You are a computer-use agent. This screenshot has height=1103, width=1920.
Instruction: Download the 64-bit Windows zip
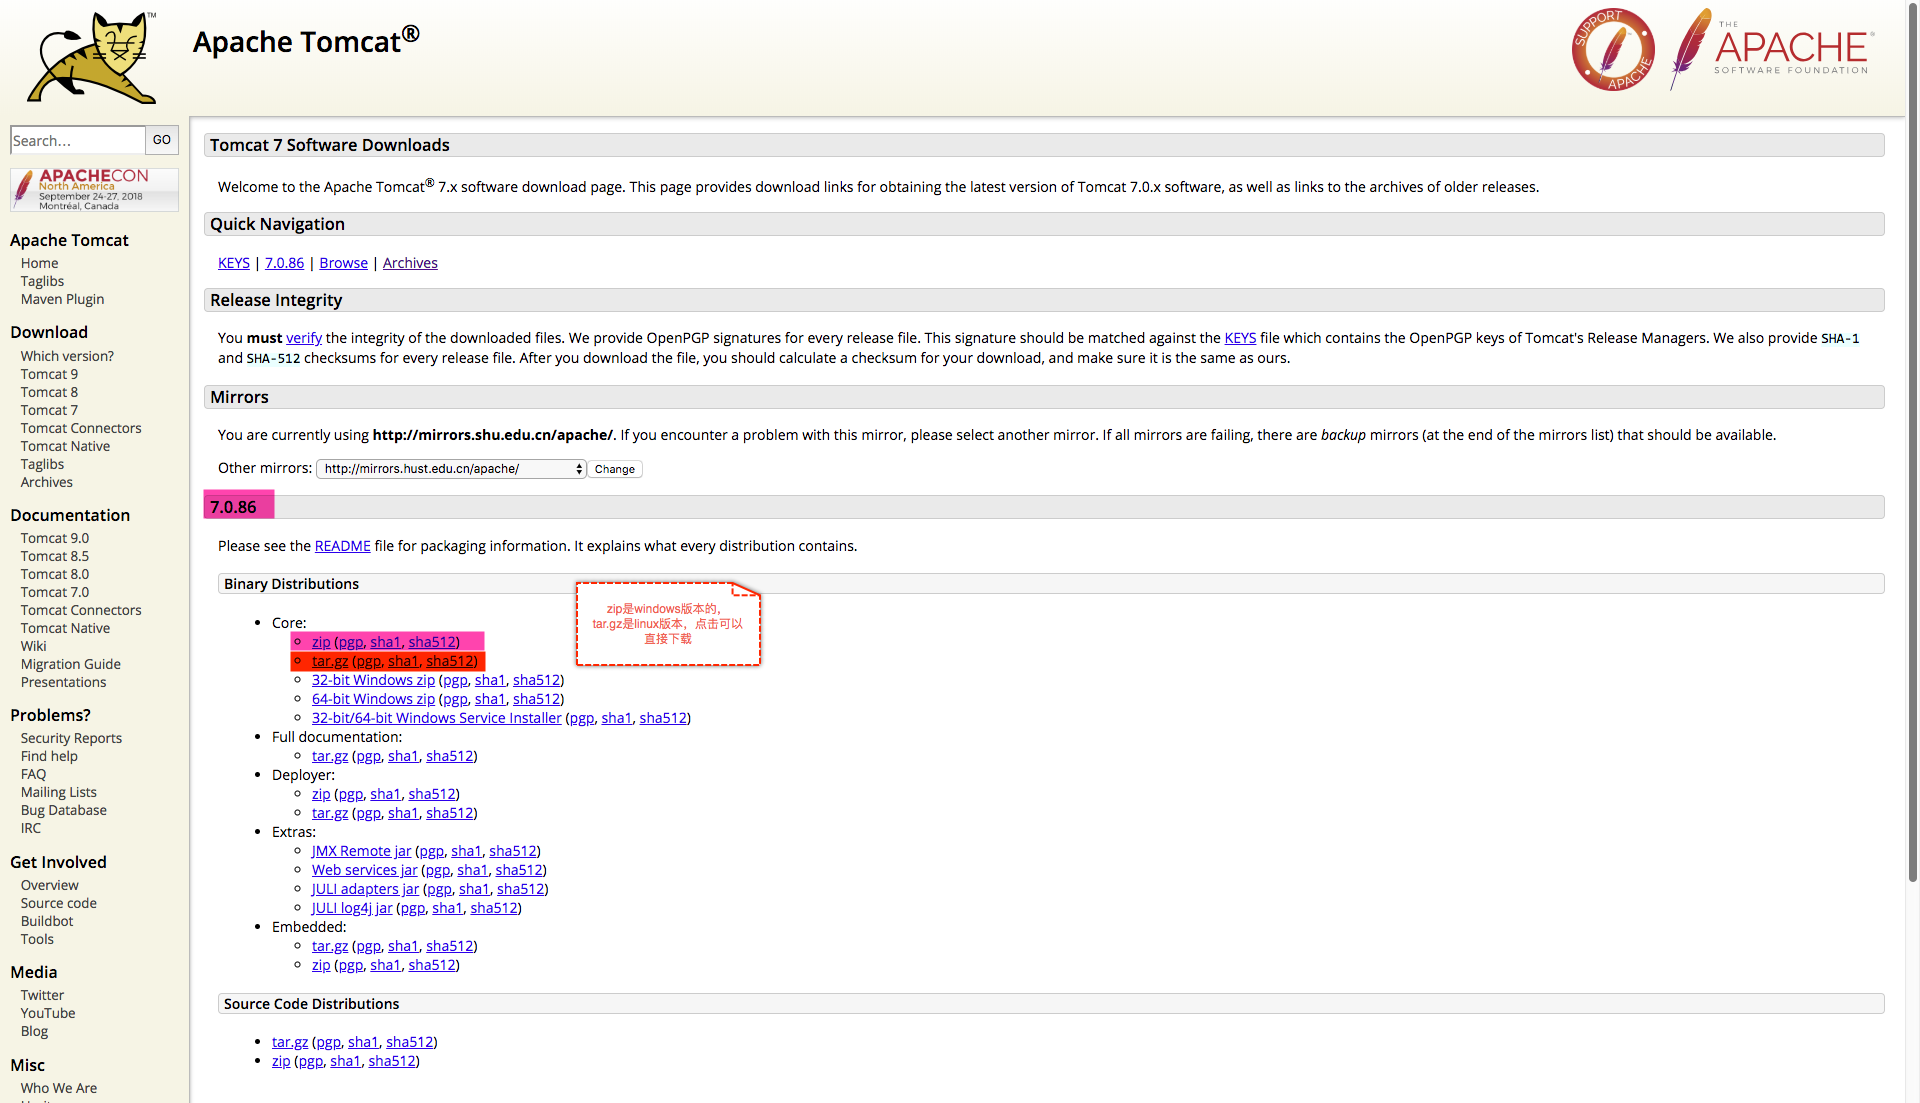point(373,699)
